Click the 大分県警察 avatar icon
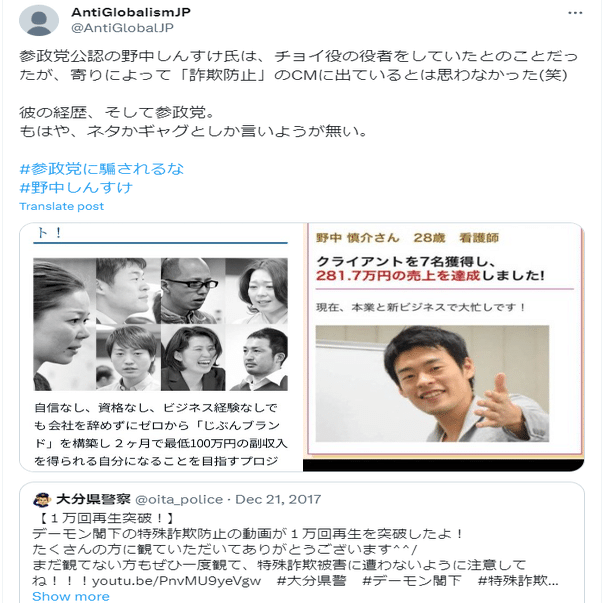603x603 pixels. point(42,500)
